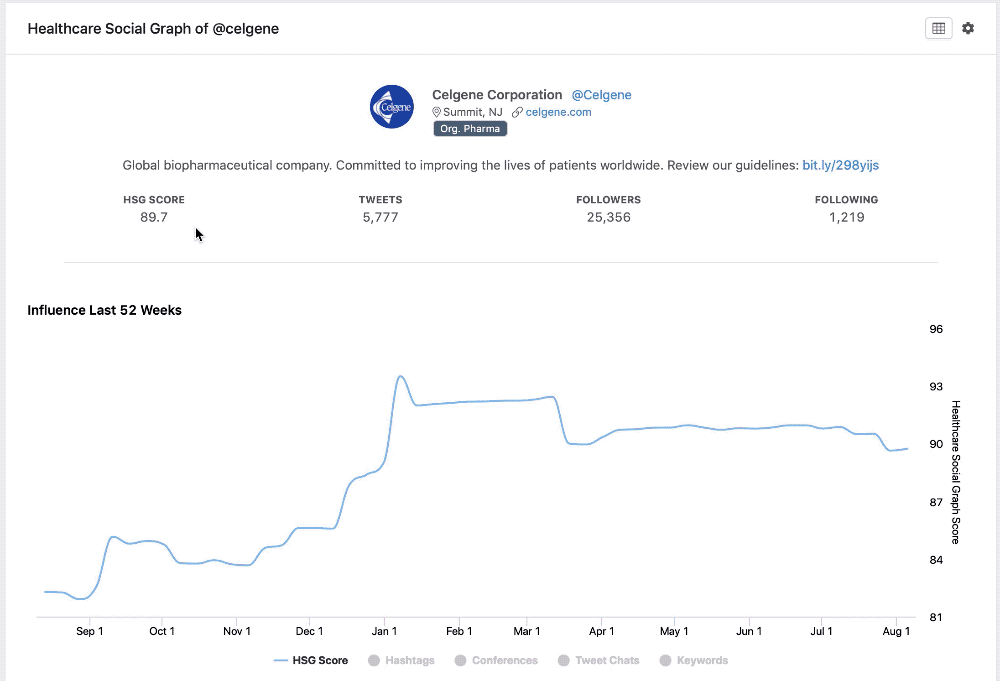Screen dimensions: 1000x681
Task: Click the chain link icon beside celgene.com
Action: click(517, 112)
